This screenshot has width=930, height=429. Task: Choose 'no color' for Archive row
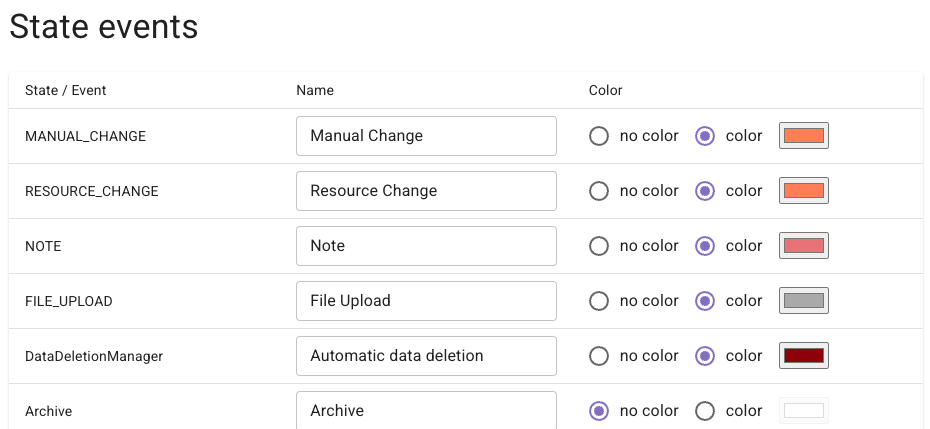598,411
